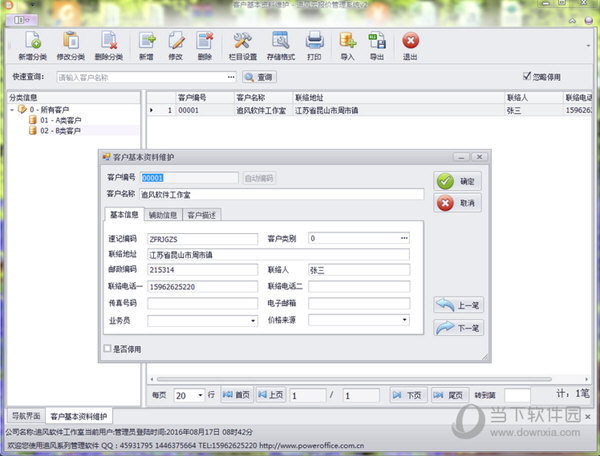
Task: Select the 0 - 所有客户 tree item
Action: point(49,110)
